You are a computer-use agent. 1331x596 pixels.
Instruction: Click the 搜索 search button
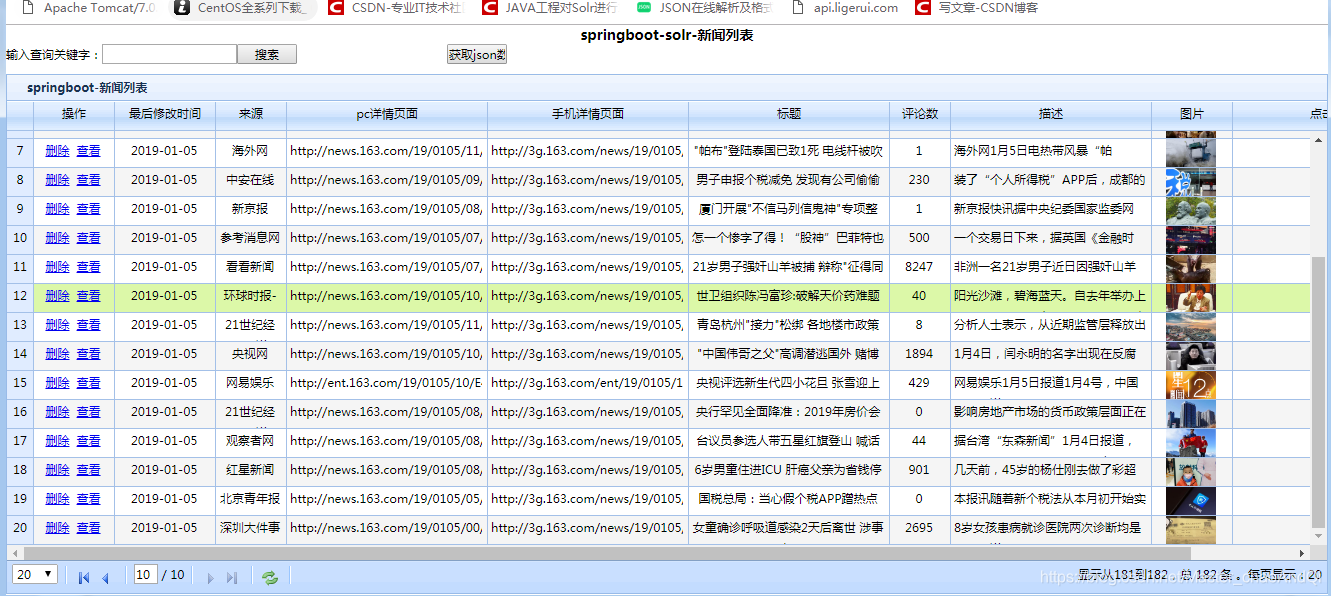(x=267, y=54)
